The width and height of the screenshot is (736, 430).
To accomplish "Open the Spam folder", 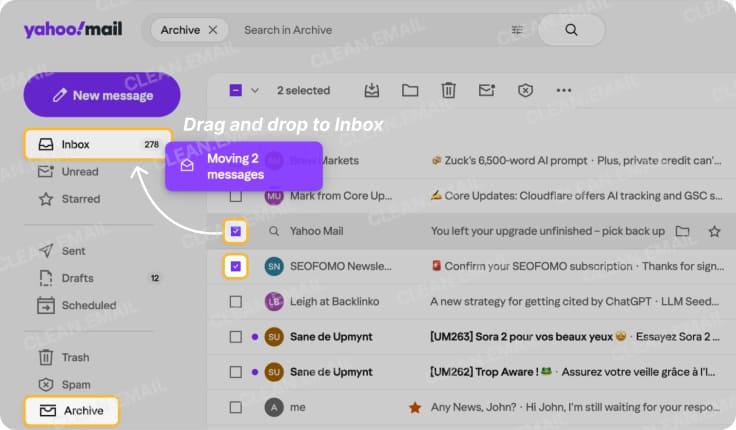I will pos(76,384).
